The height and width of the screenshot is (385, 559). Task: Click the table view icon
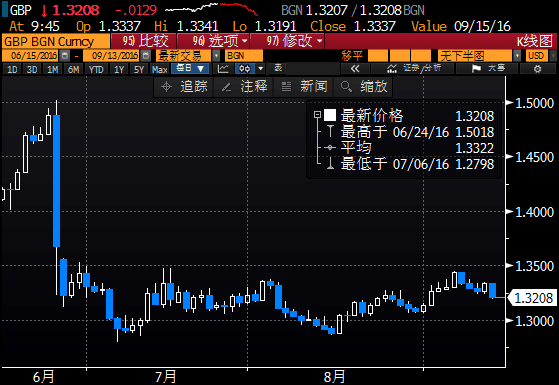[x=278, y=68]
